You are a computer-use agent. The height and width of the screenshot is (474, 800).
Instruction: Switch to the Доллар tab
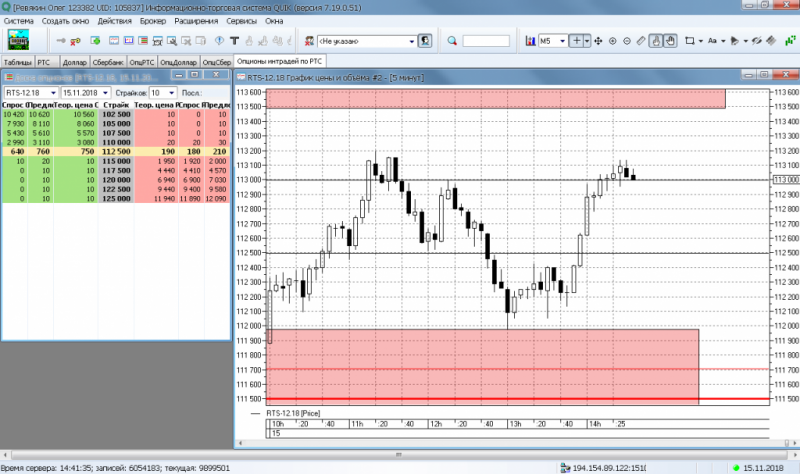point(74,62)
